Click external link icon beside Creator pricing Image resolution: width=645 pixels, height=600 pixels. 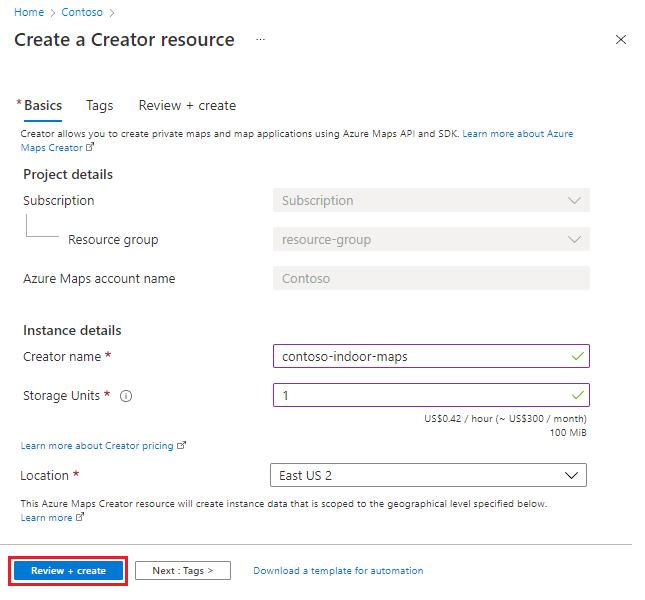182,446
